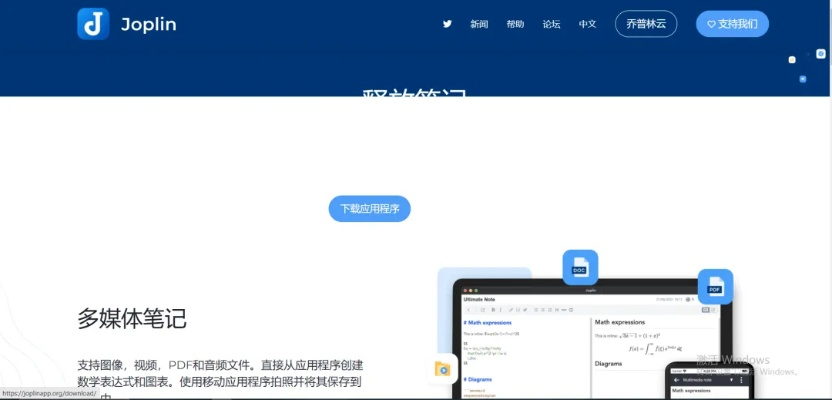Screen dimensions: 832x400
Task: Click the joplinapp.org/download status URL
Action: [x=50, y=394]
